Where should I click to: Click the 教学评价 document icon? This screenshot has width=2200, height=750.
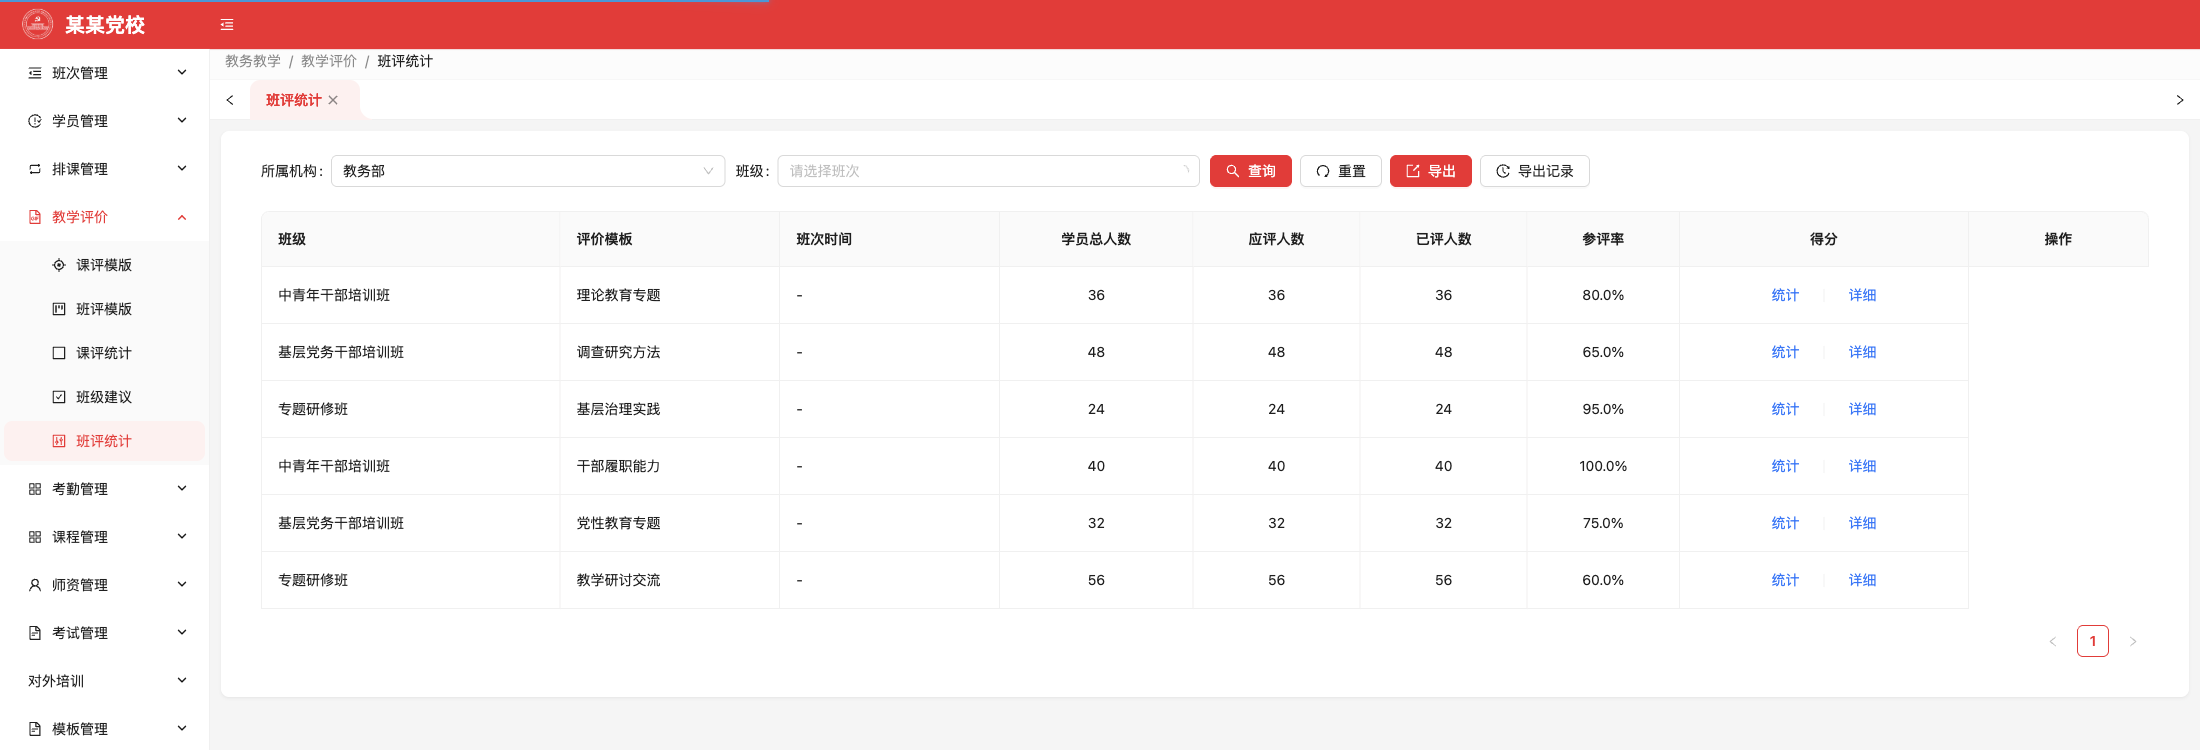35,217
